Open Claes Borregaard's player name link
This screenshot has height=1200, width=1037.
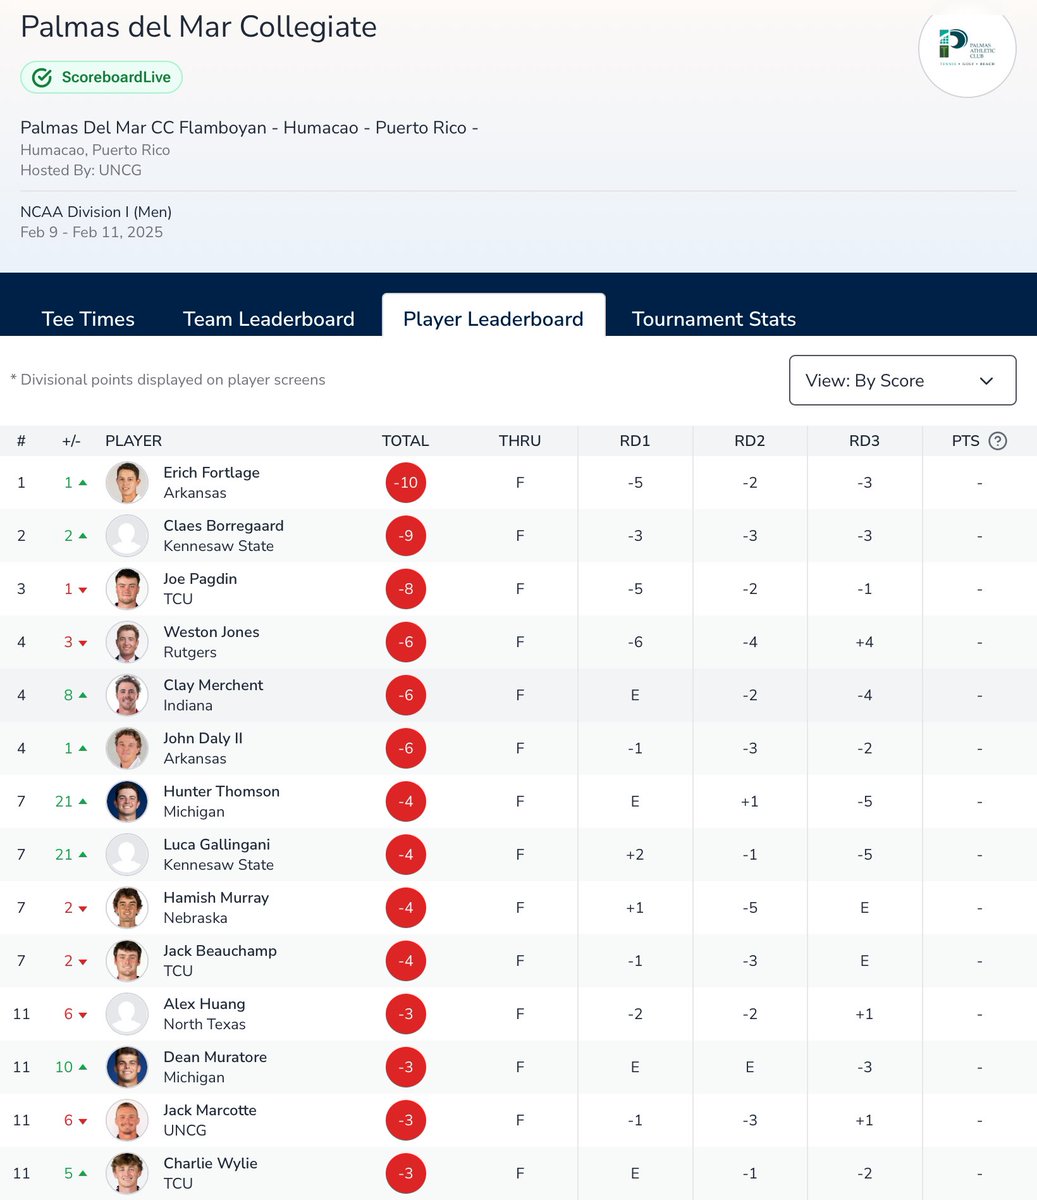coord(223,525)
